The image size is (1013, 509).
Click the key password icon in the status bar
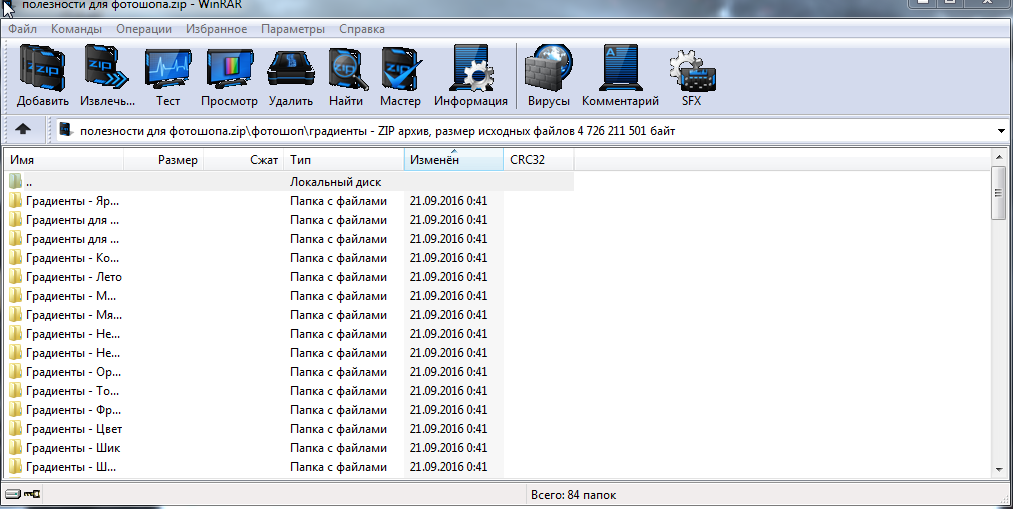tap(32, 494)
